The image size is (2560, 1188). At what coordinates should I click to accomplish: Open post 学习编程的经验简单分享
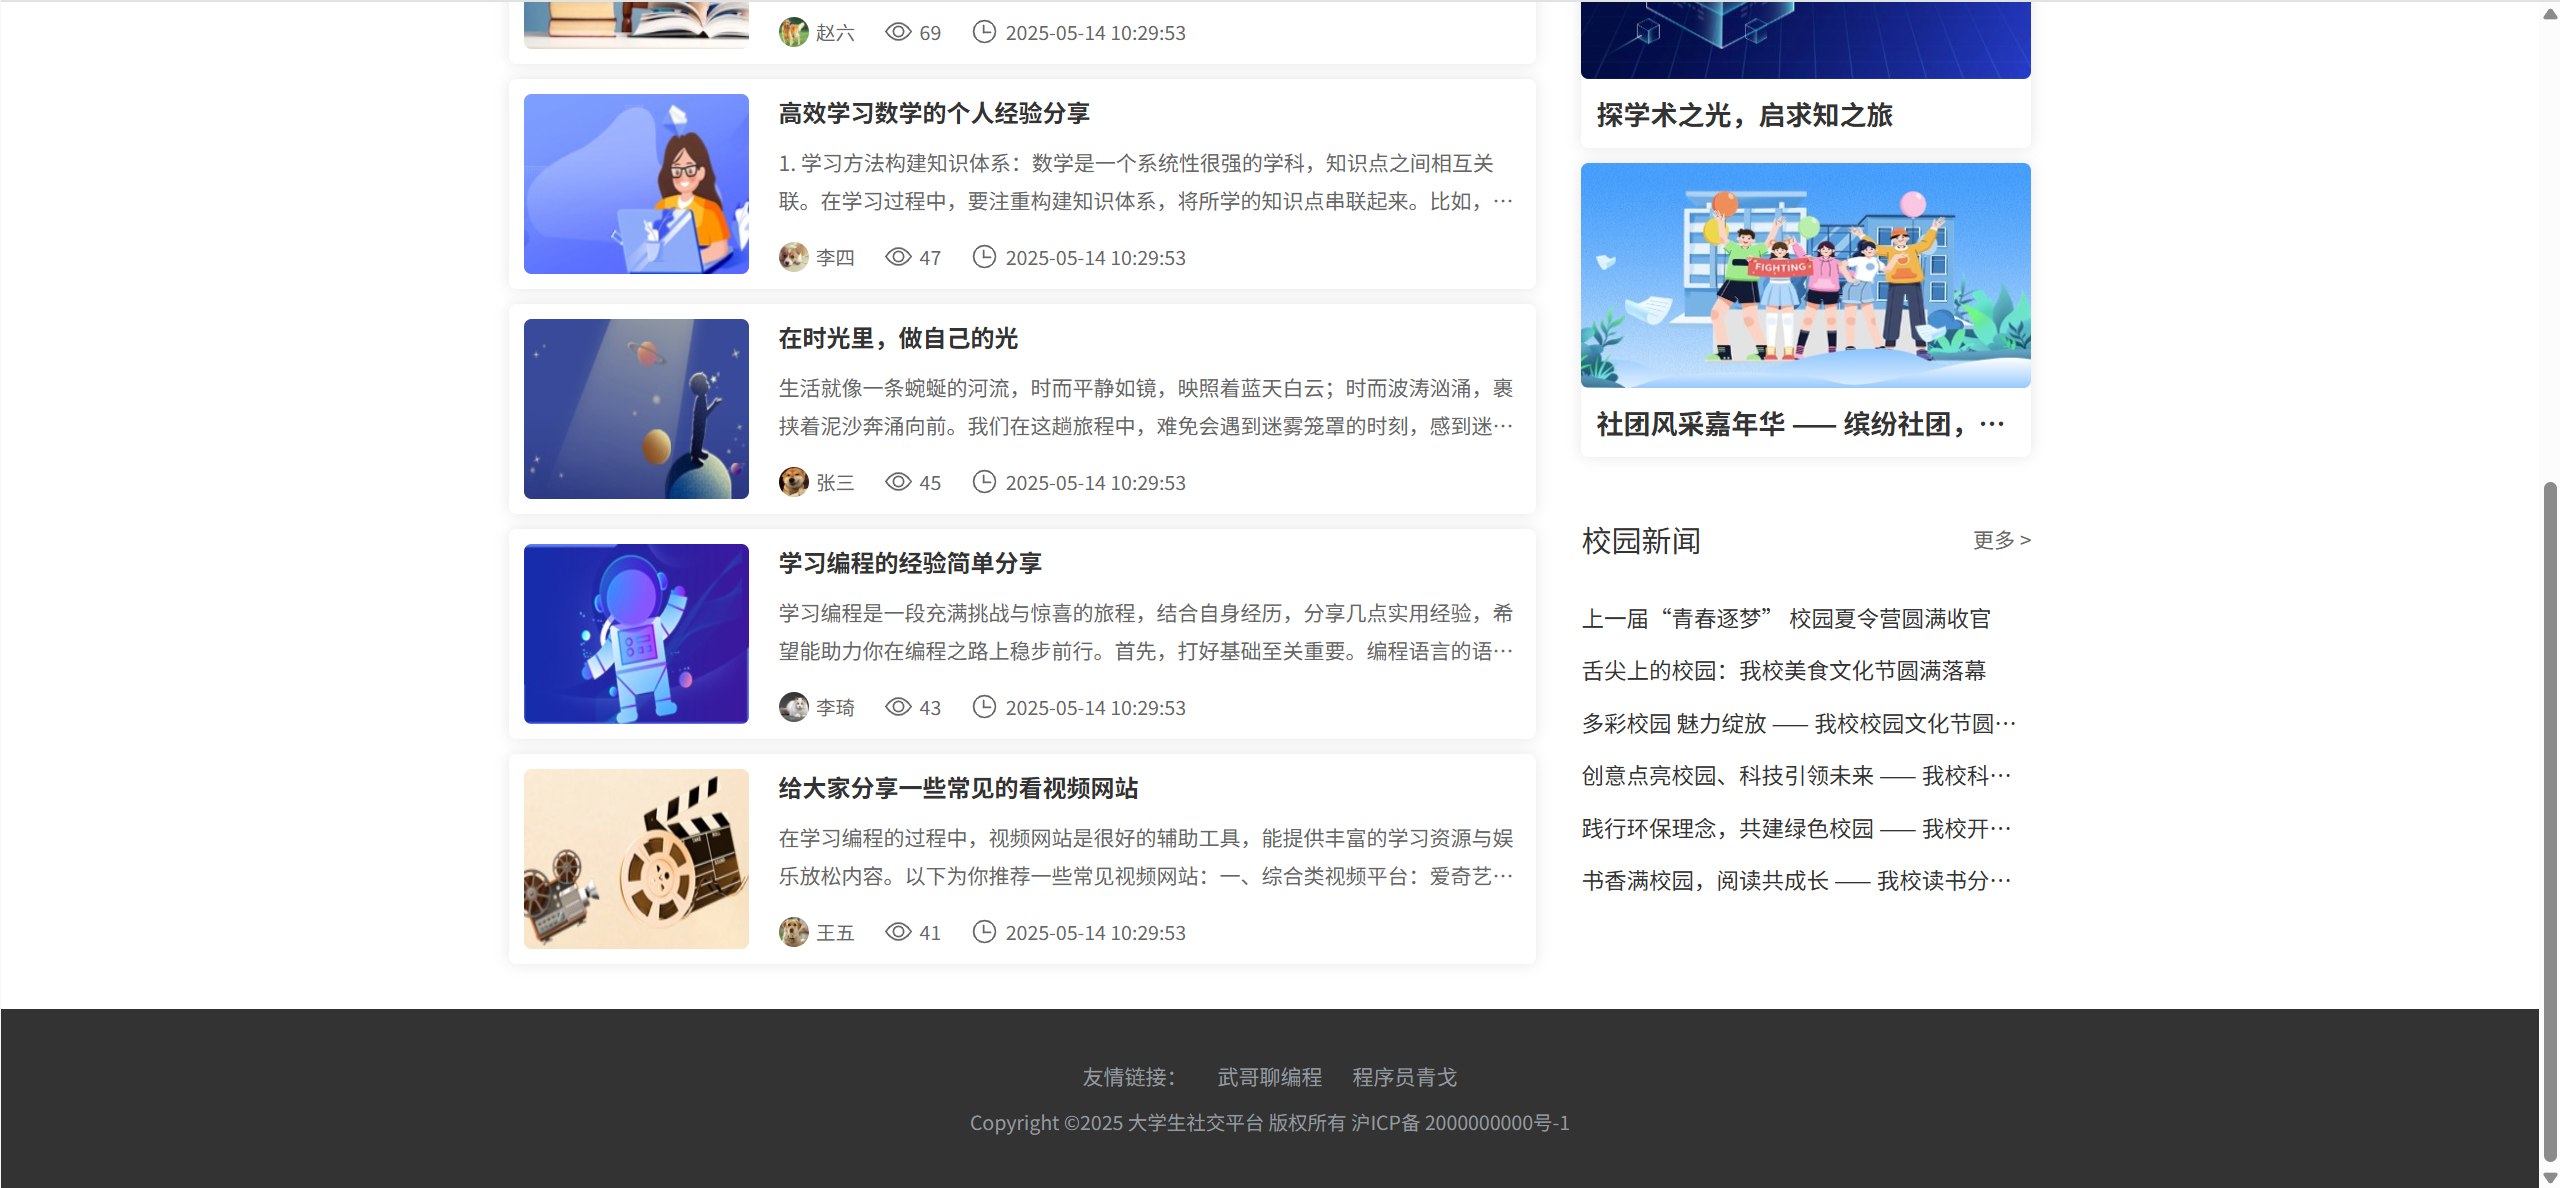point(909,564)
